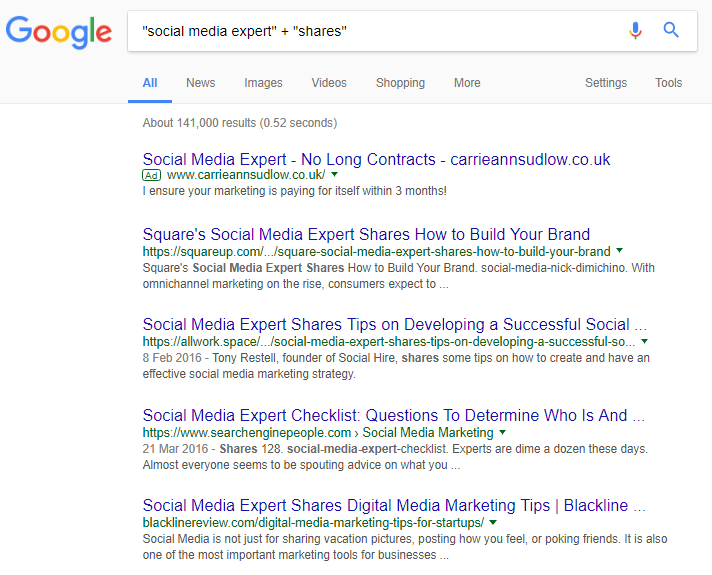Switch to the Images tab

263,83
